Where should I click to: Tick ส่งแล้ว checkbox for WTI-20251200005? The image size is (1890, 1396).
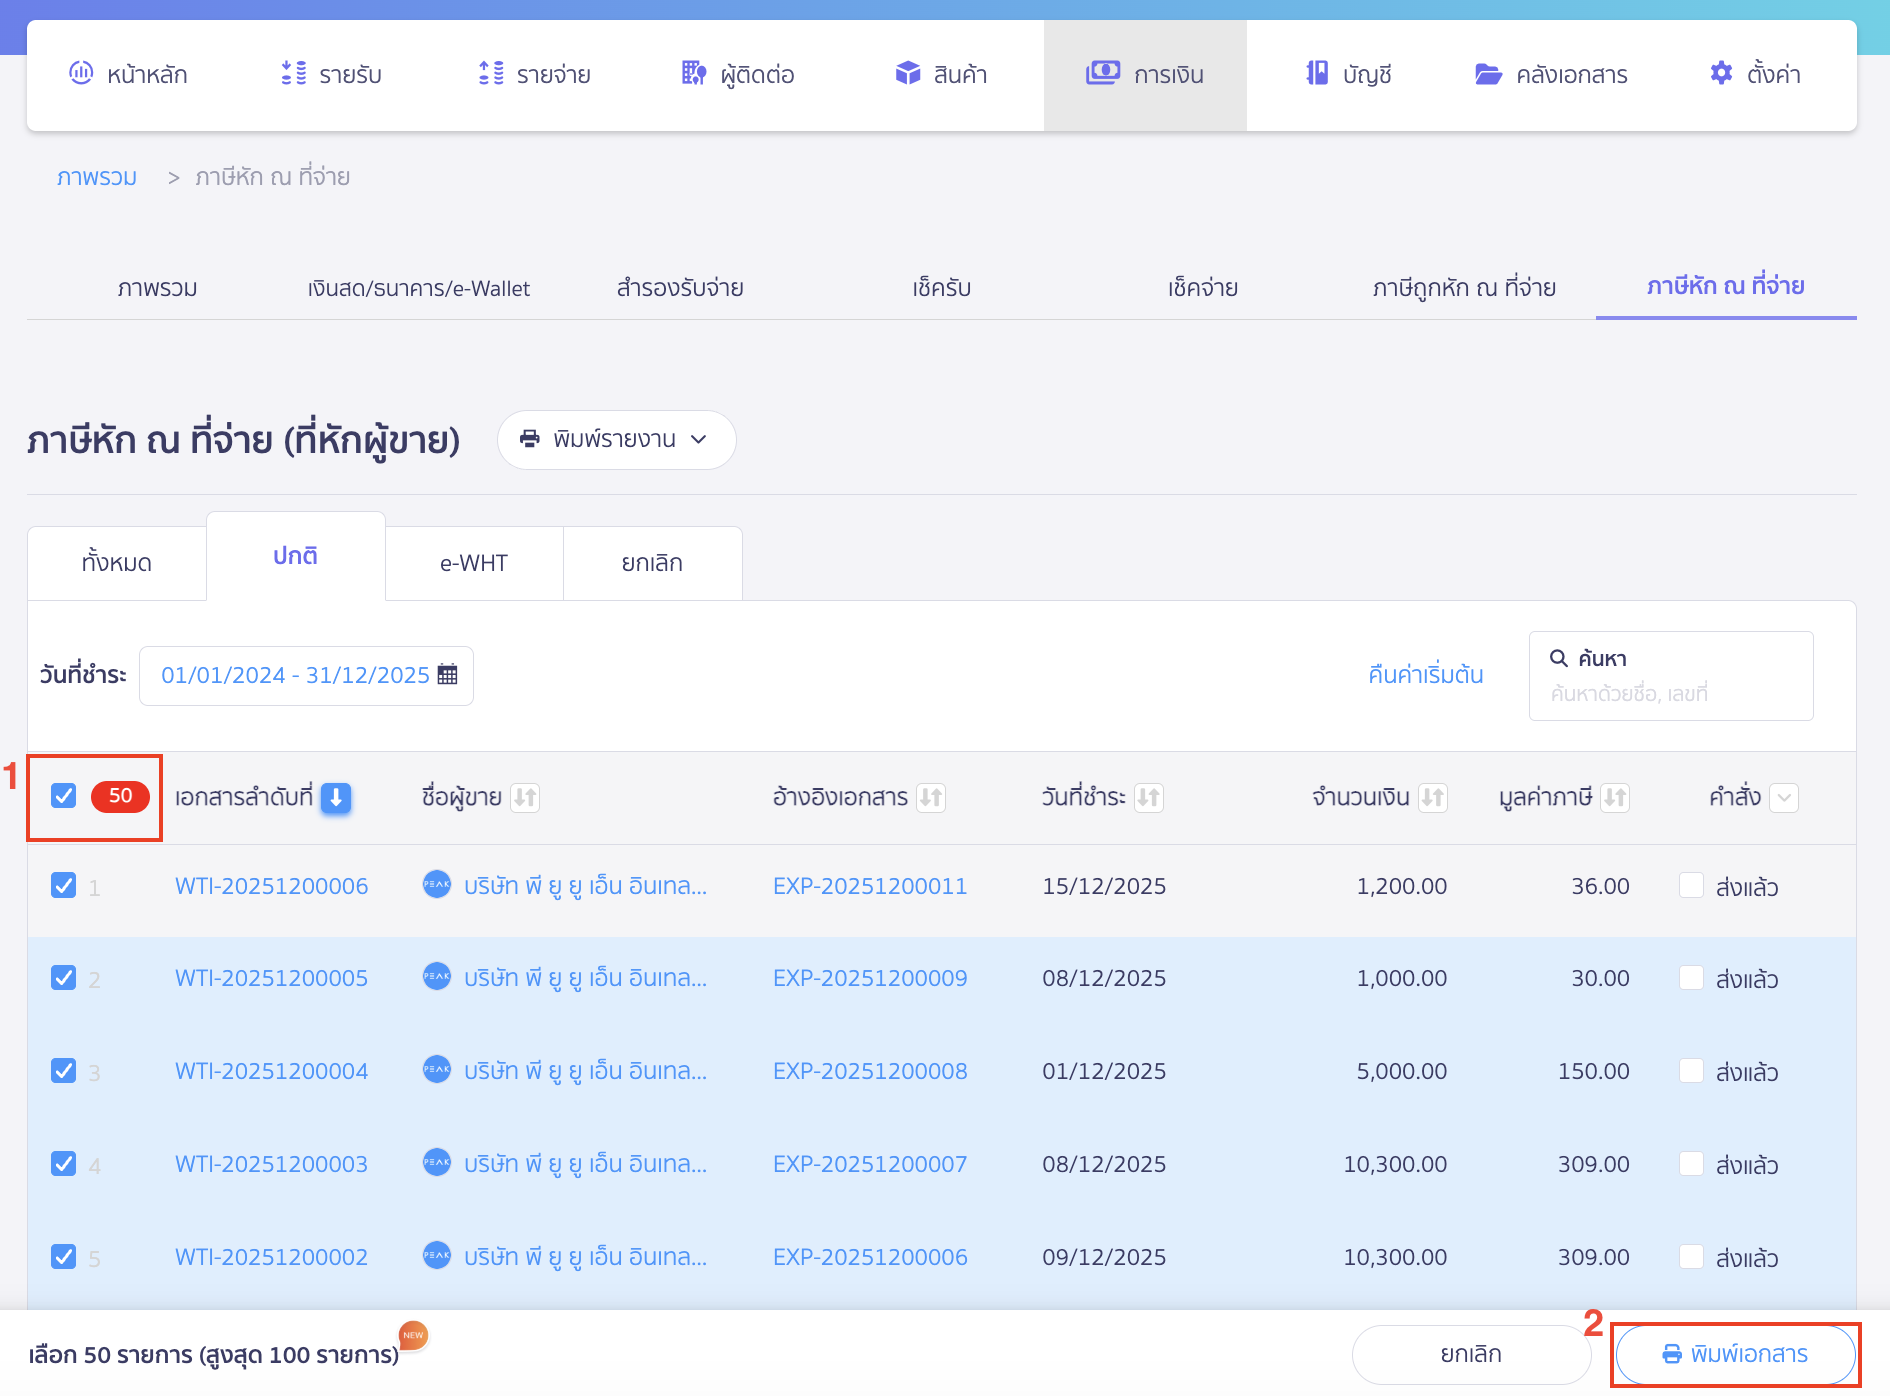pos(1691,978)
